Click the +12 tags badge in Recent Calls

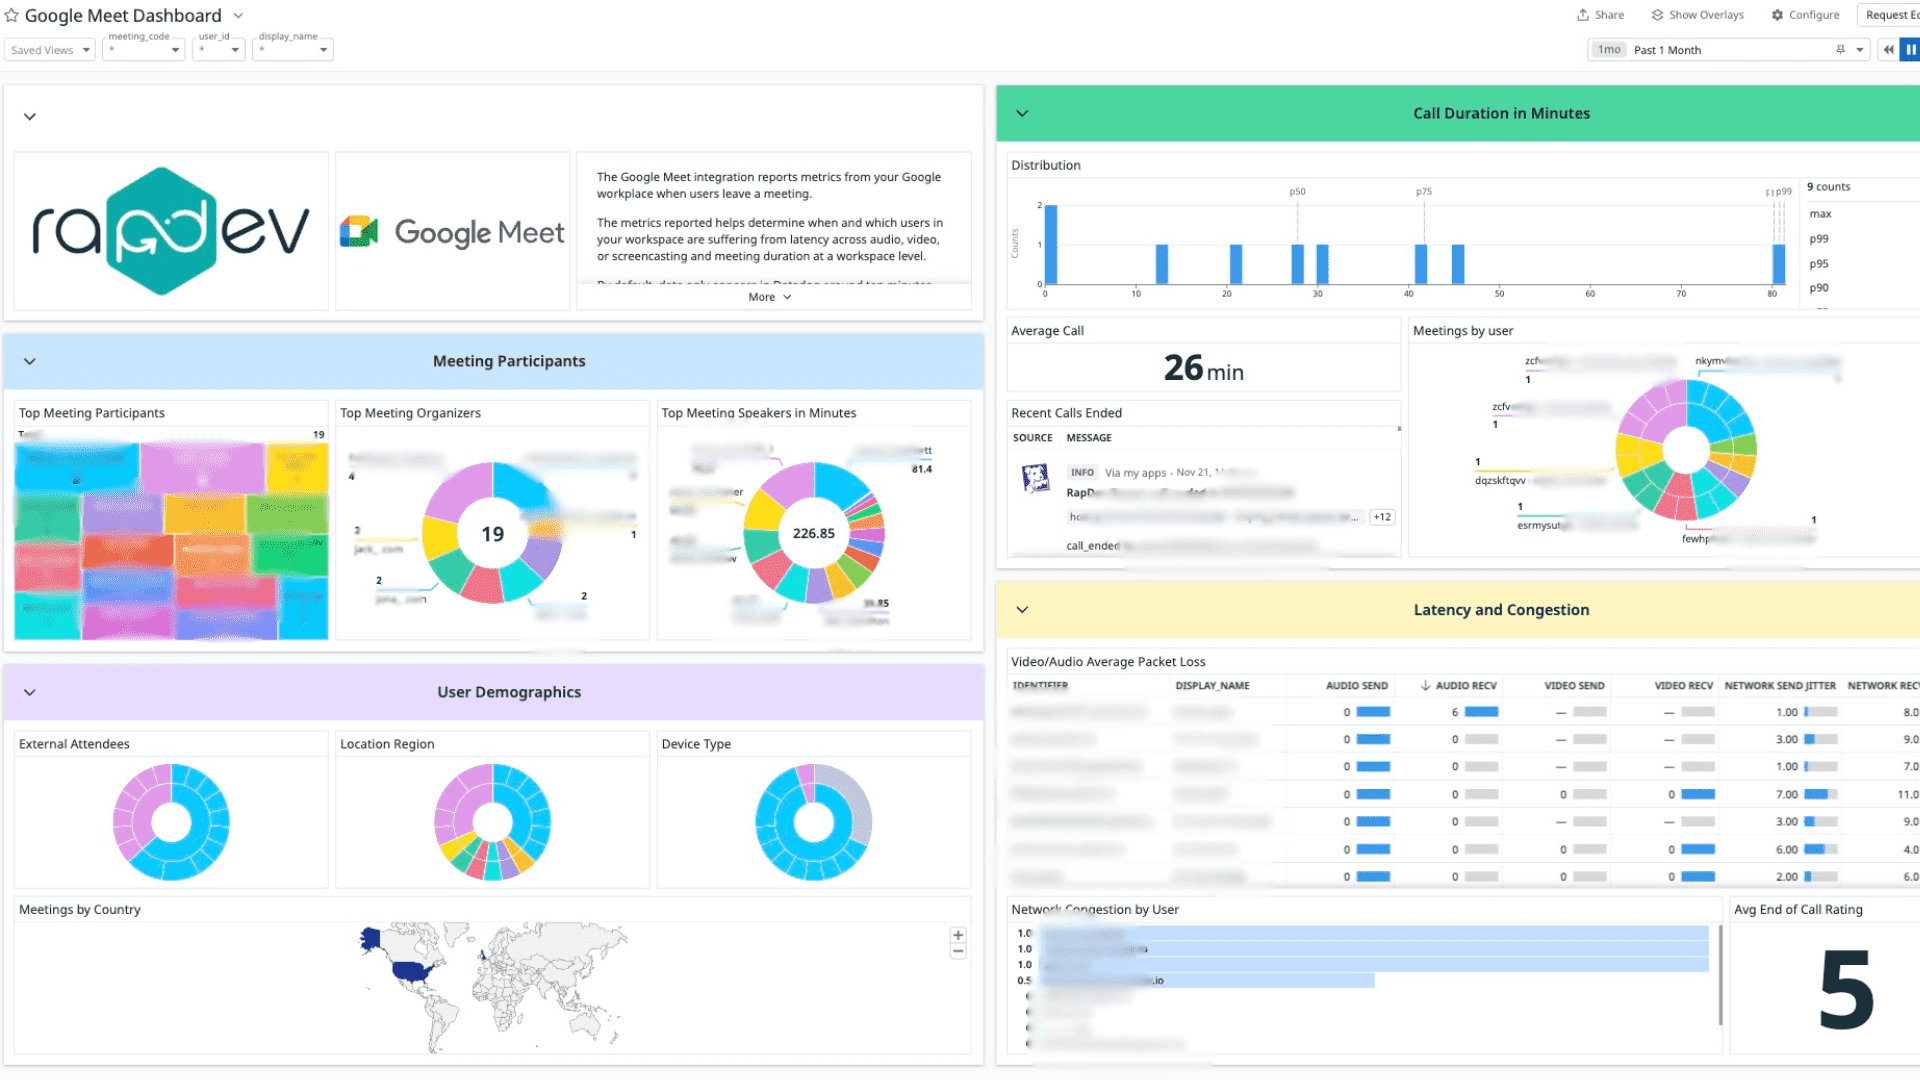[x=1382, y=518]
